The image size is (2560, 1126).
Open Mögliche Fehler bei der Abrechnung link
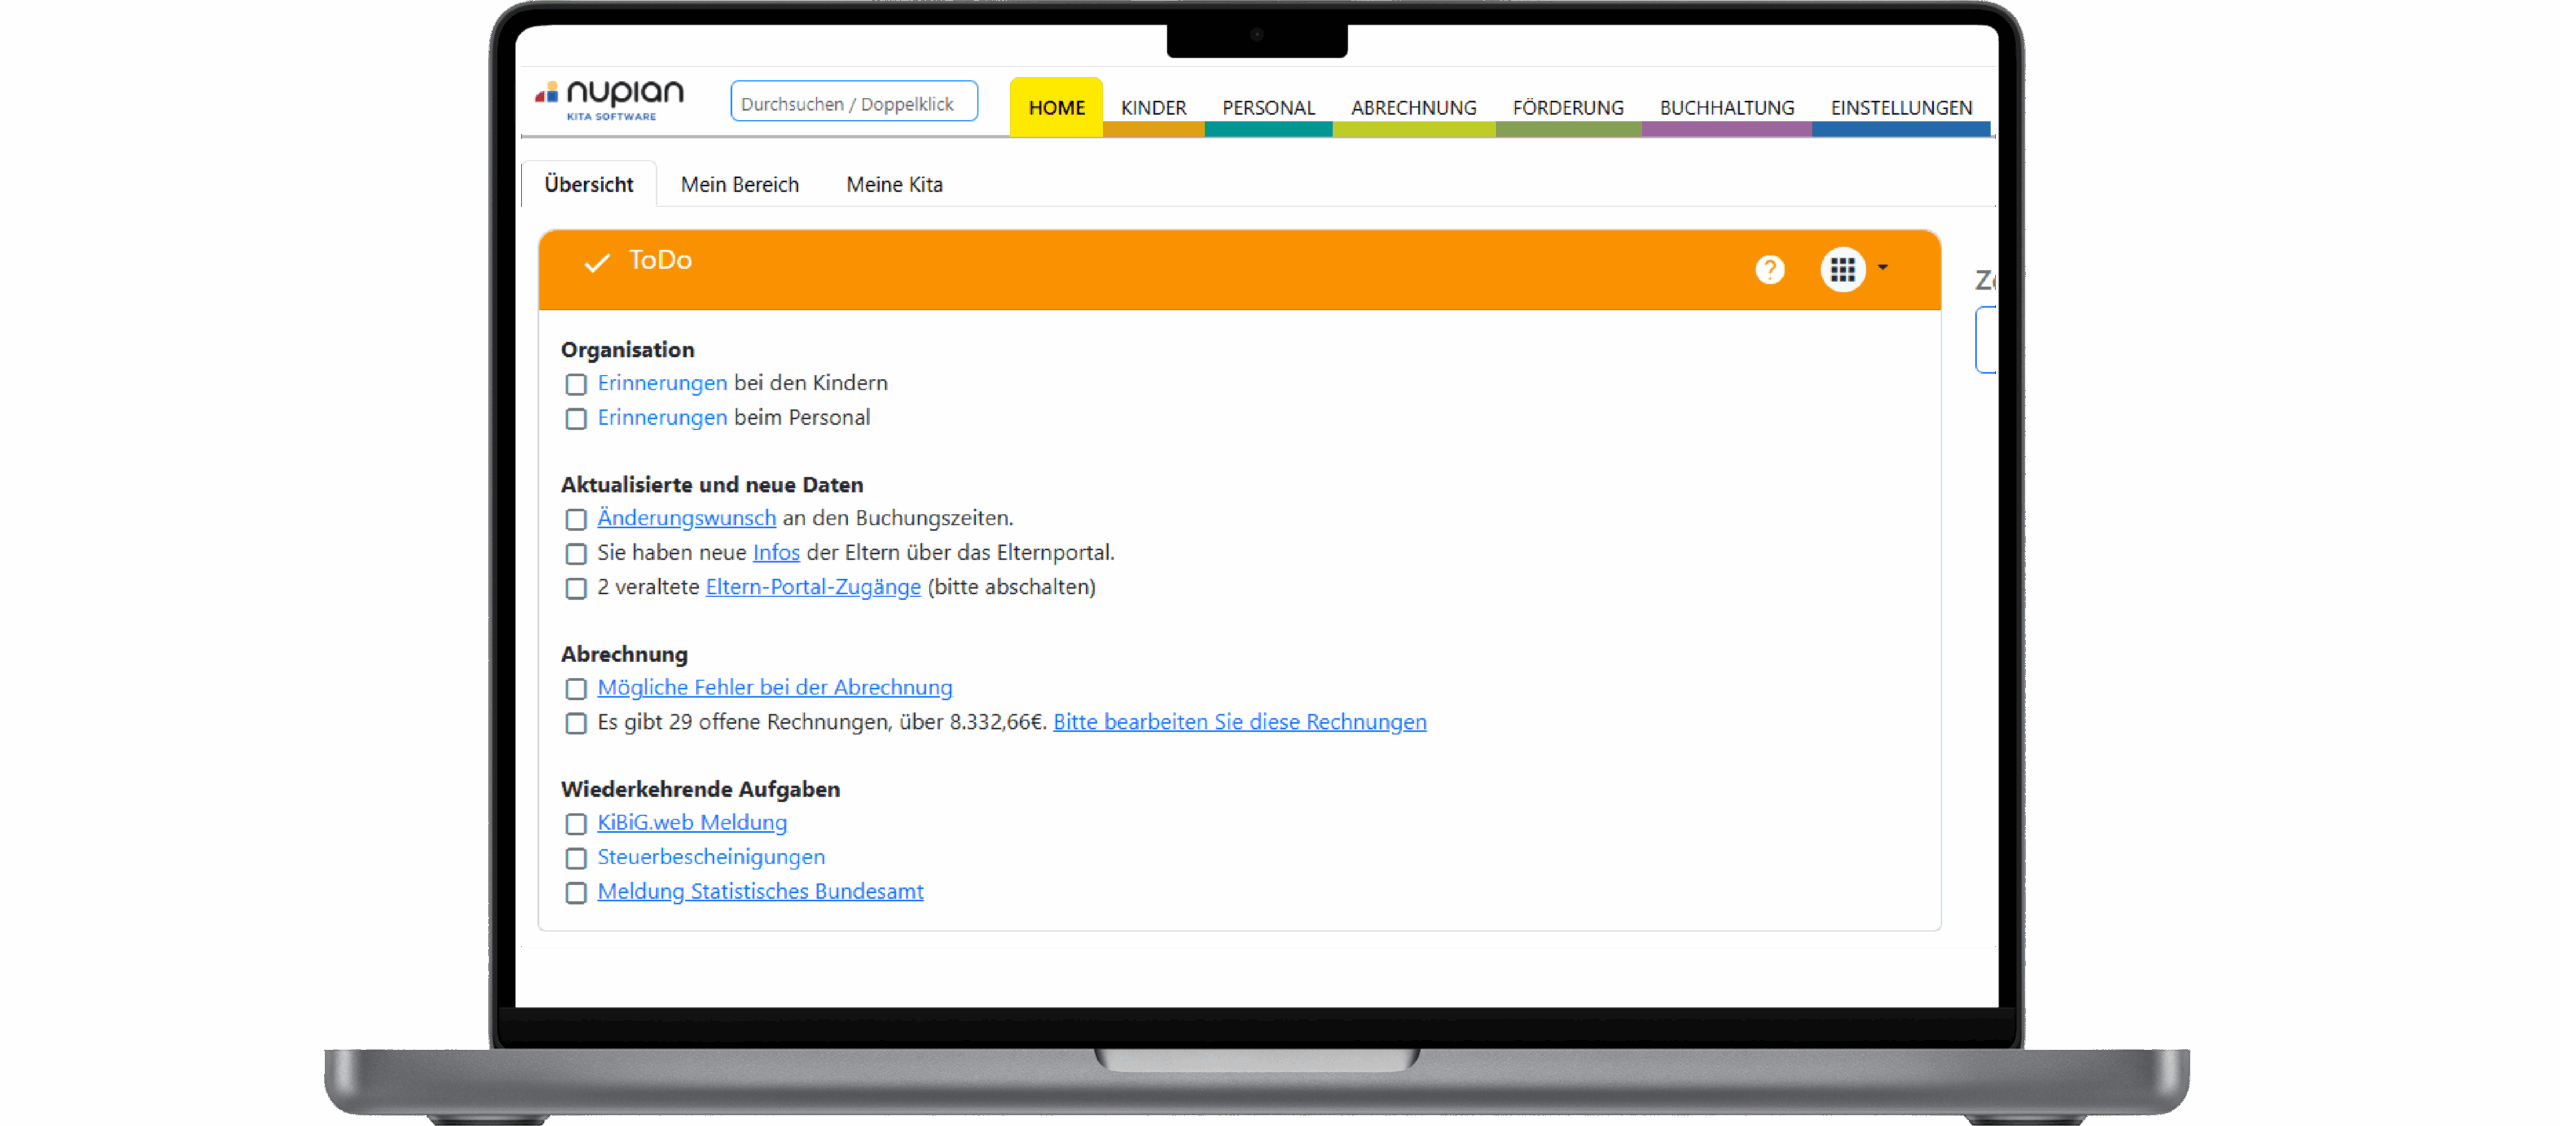point(774,688)
